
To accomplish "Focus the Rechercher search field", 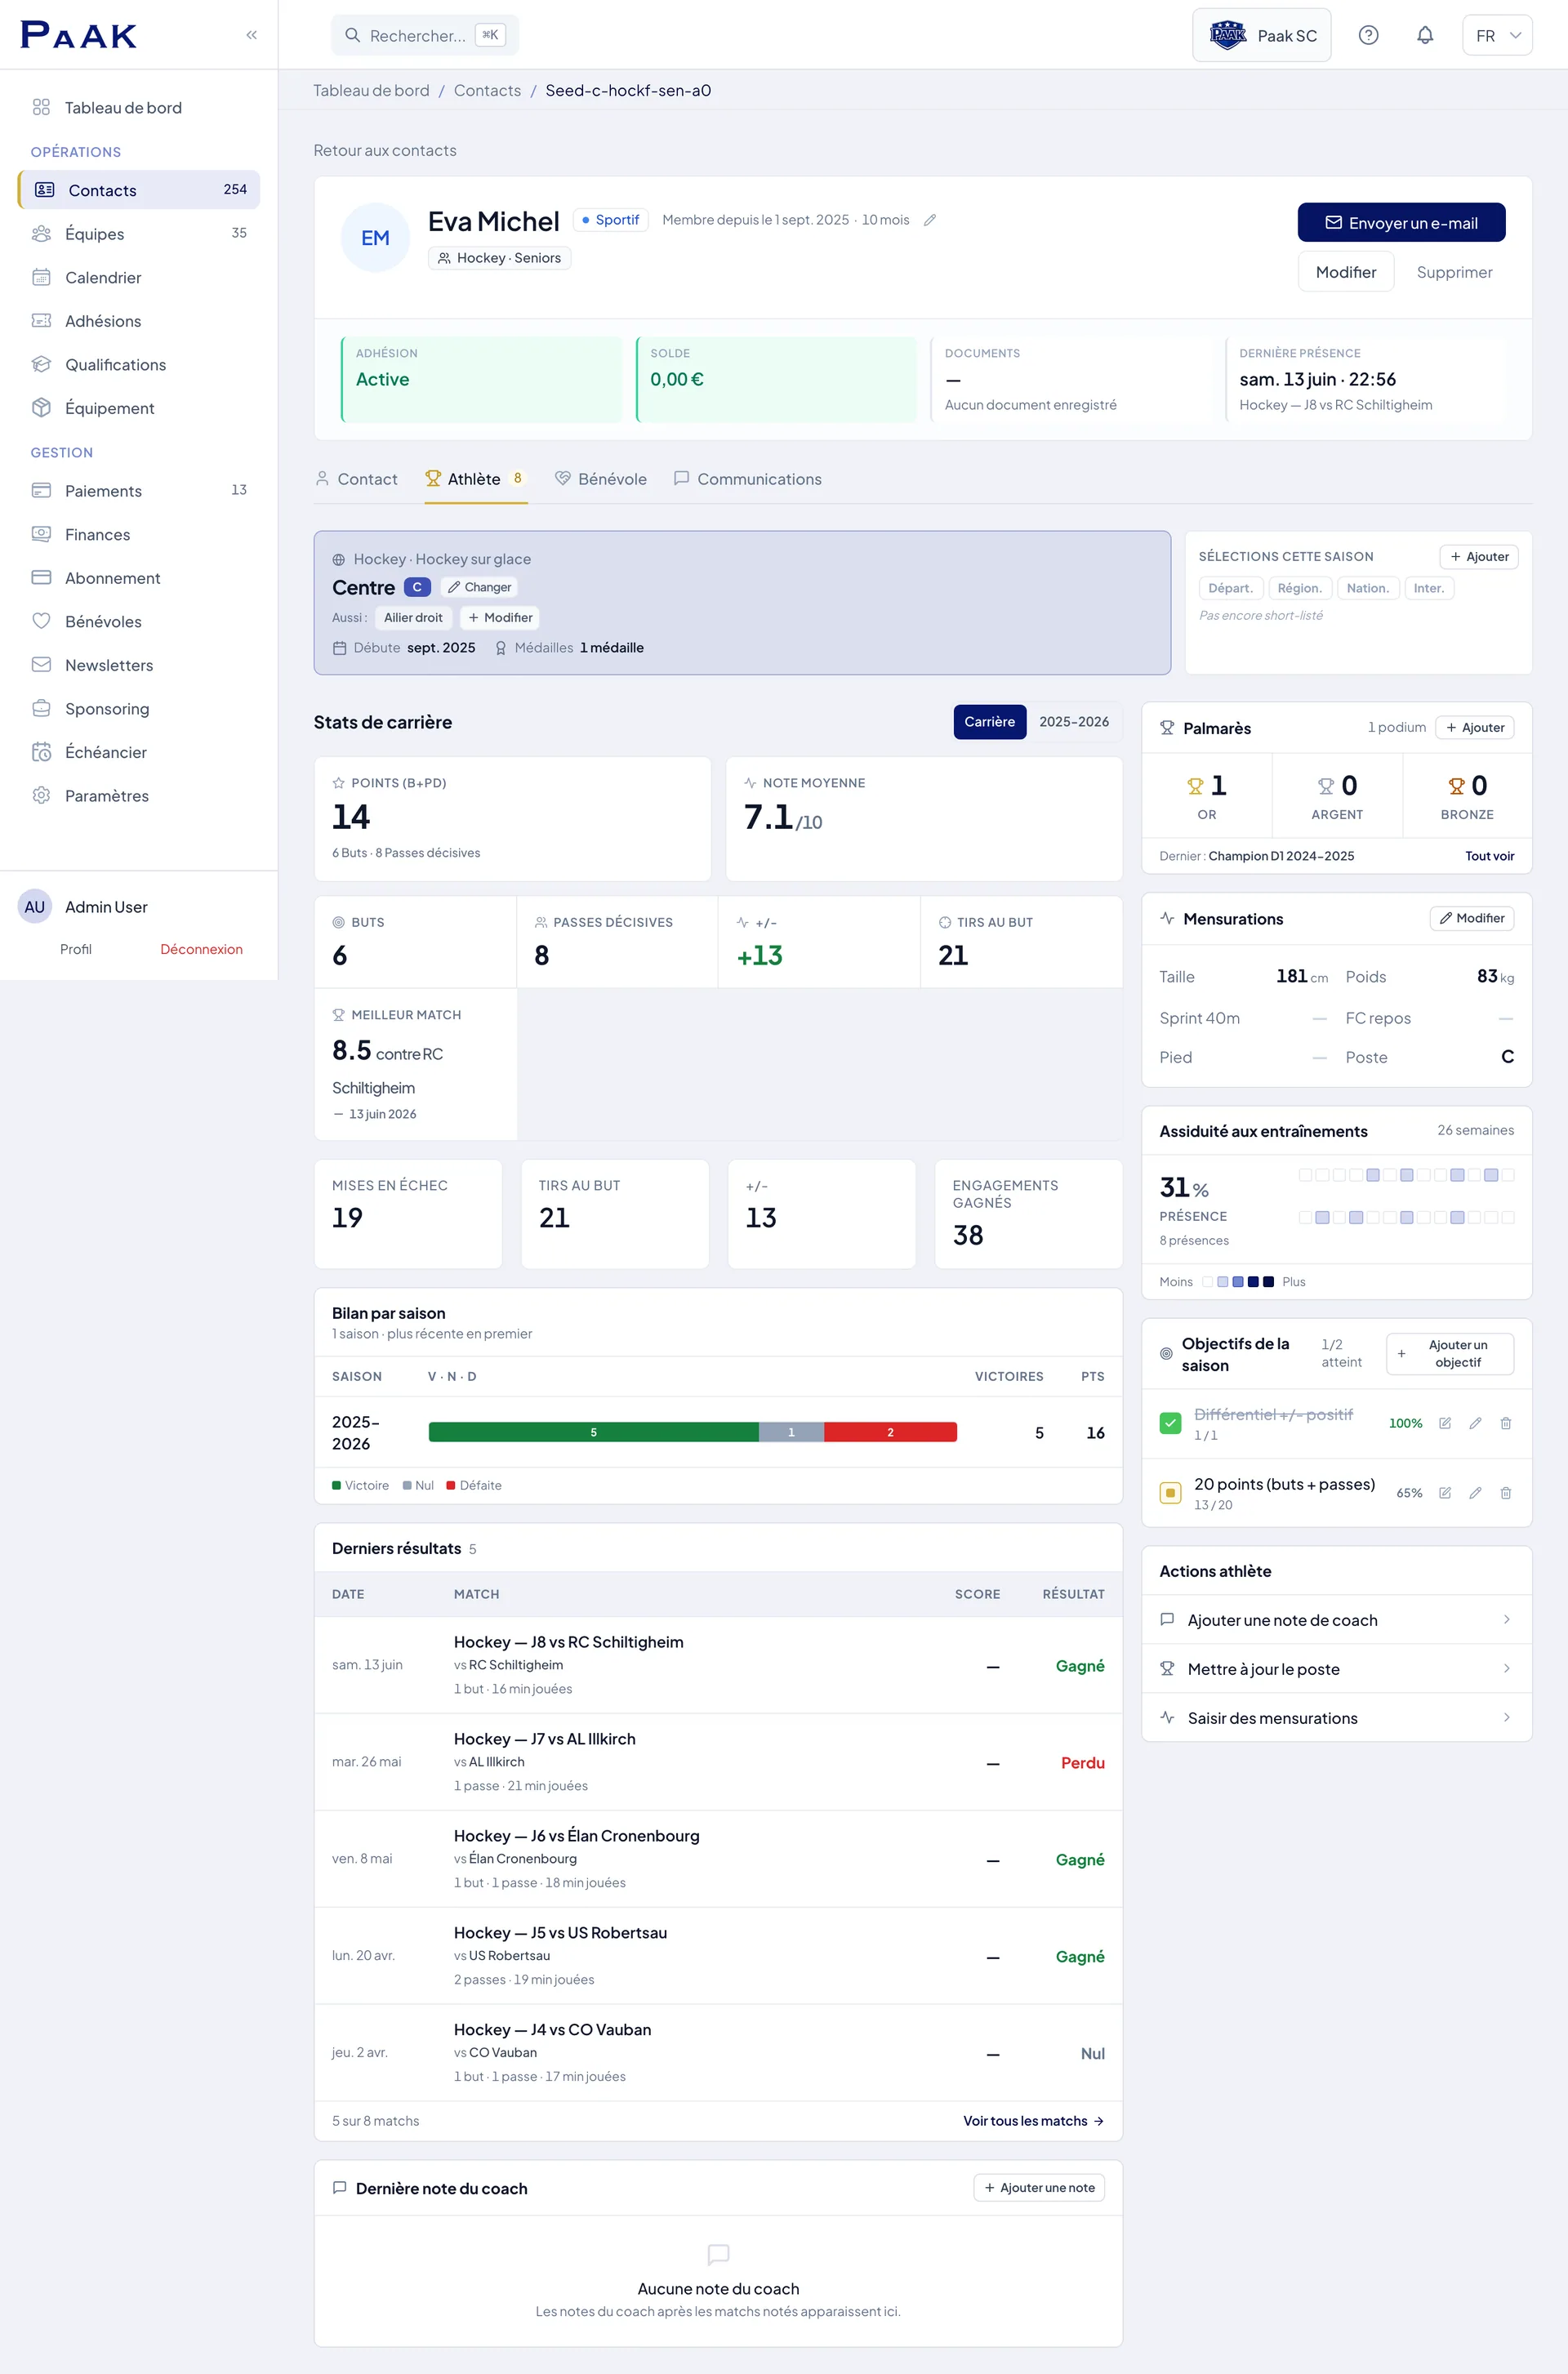I will [425, 35].
